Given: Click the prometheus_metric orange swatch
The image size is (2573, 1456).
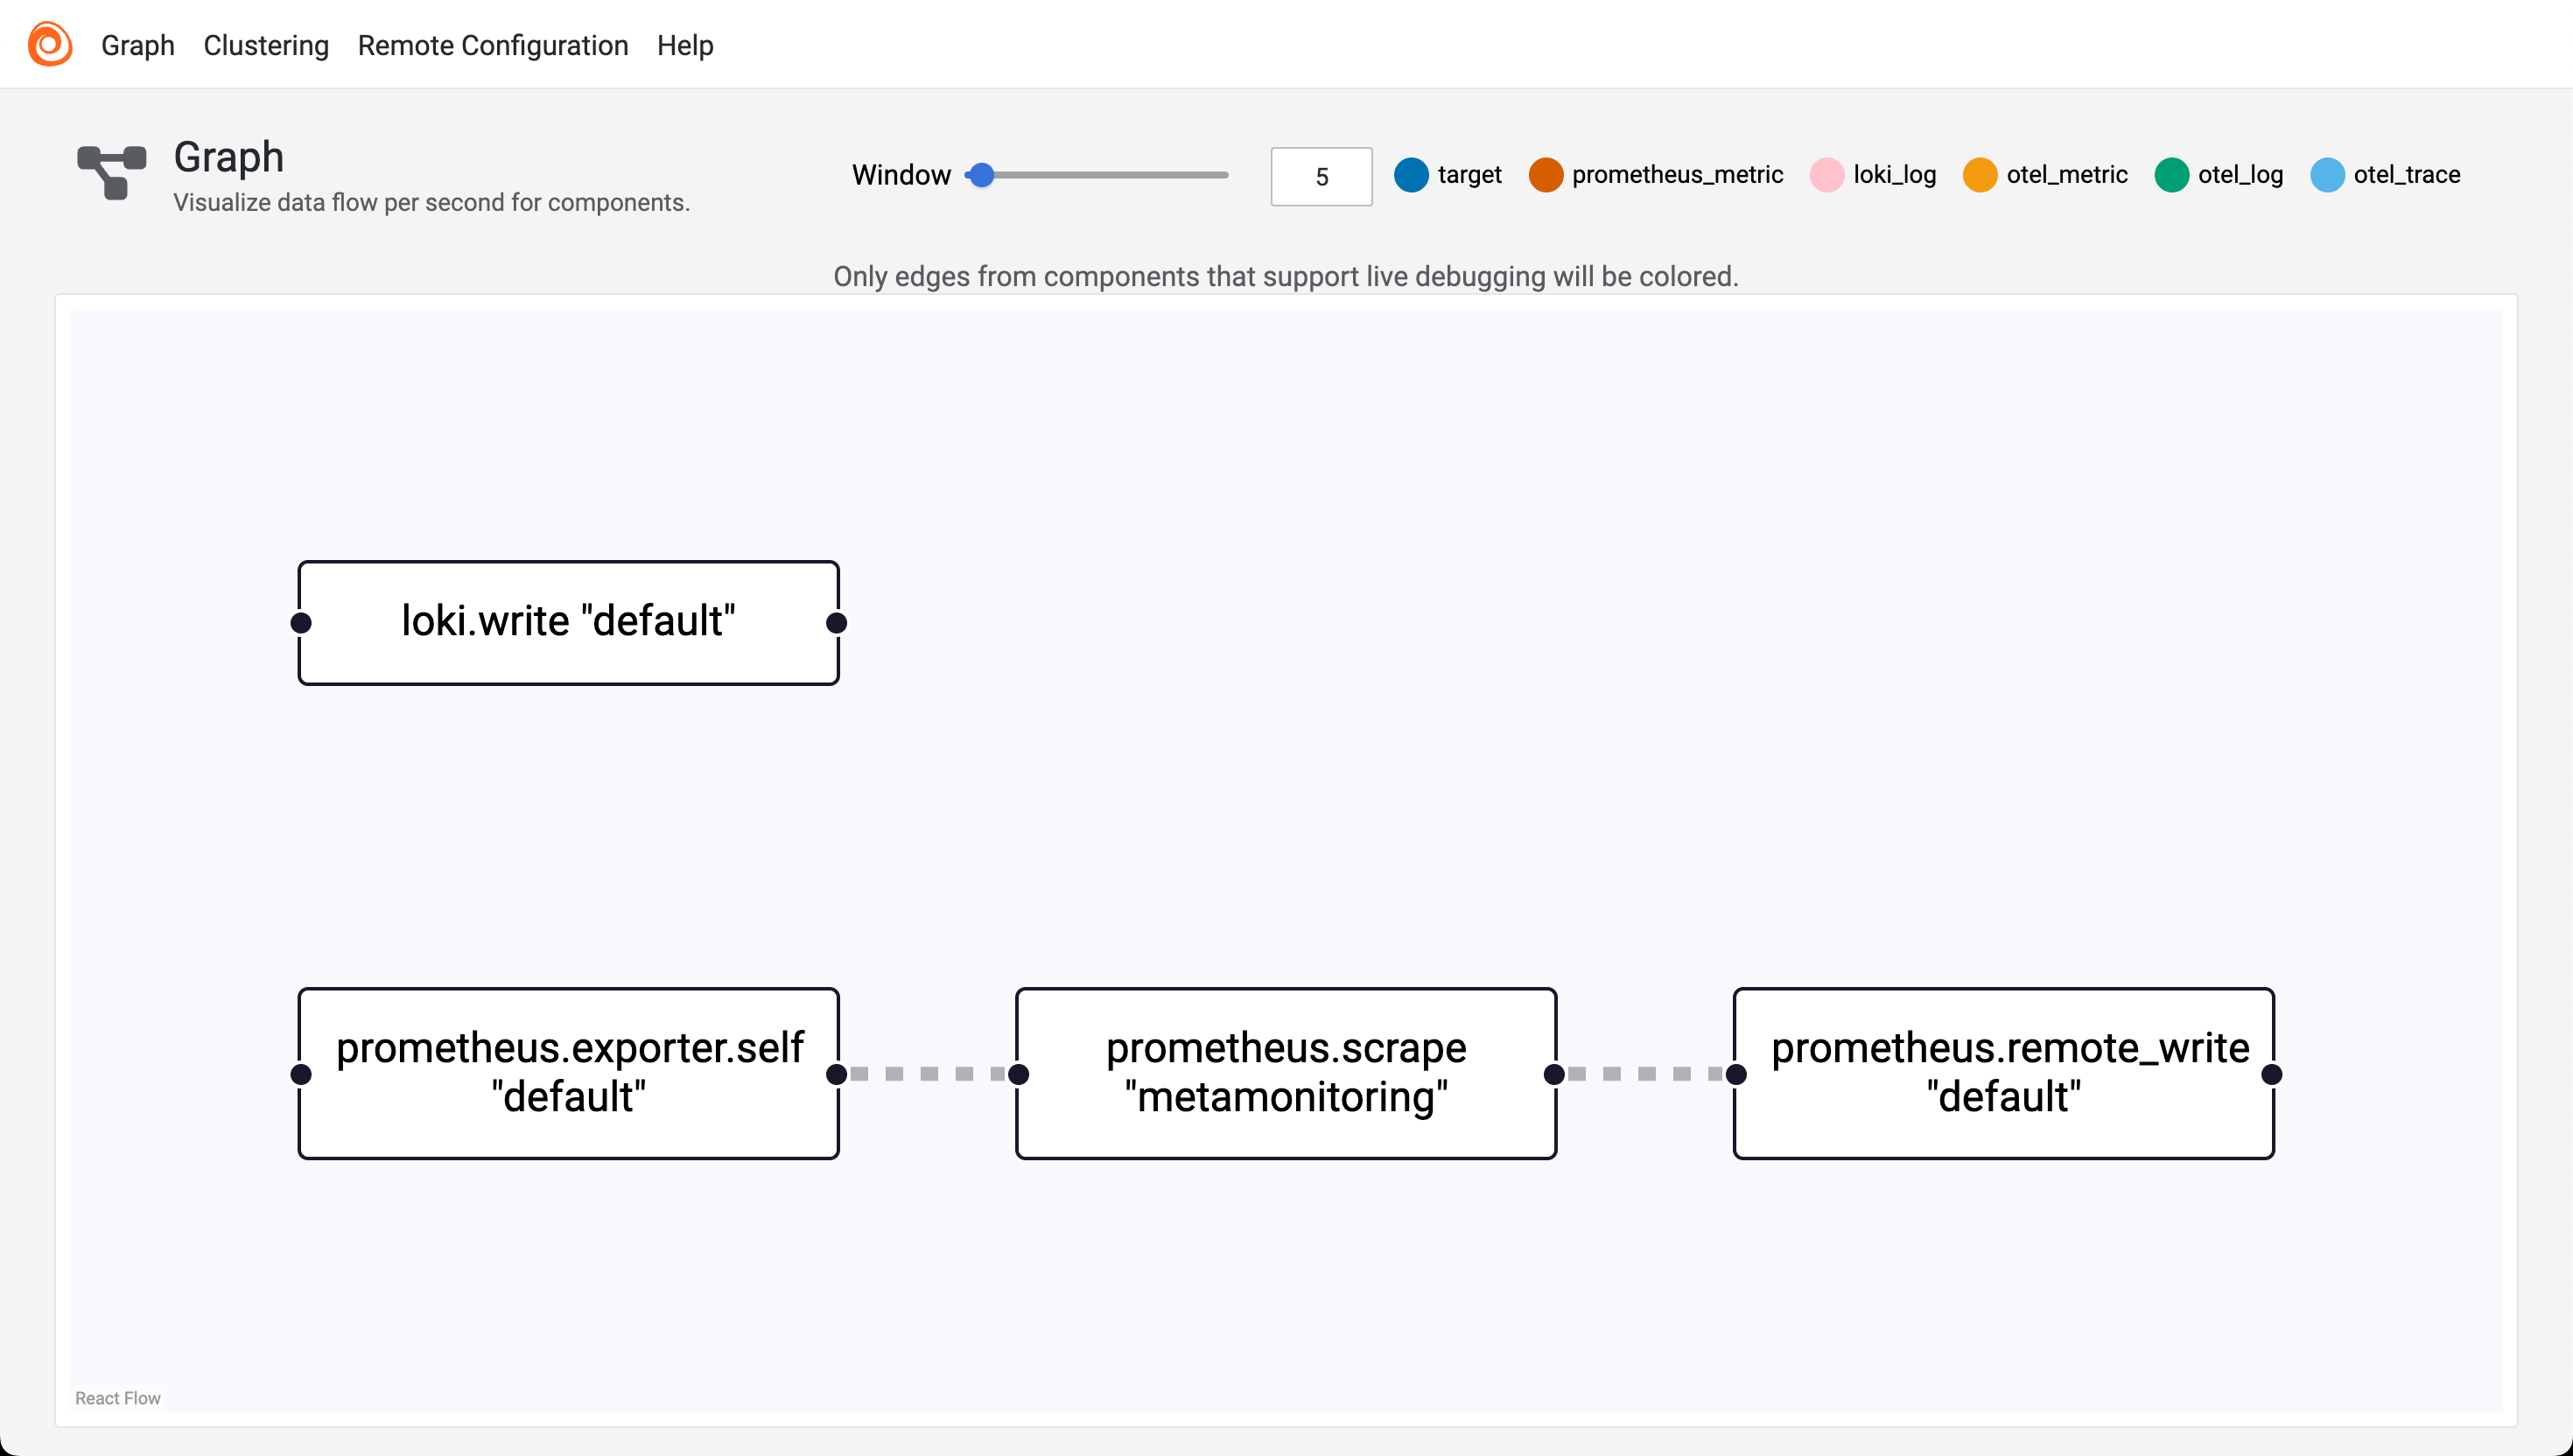Looking at the screenshot, I should 1545,175.
